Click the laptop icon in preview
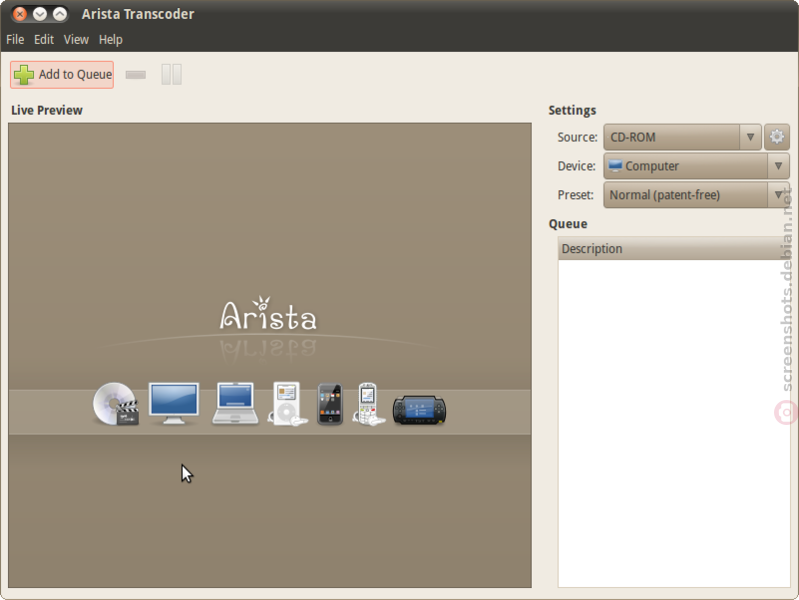The width and height of the screenshot is (799, 600). (235, 403)
